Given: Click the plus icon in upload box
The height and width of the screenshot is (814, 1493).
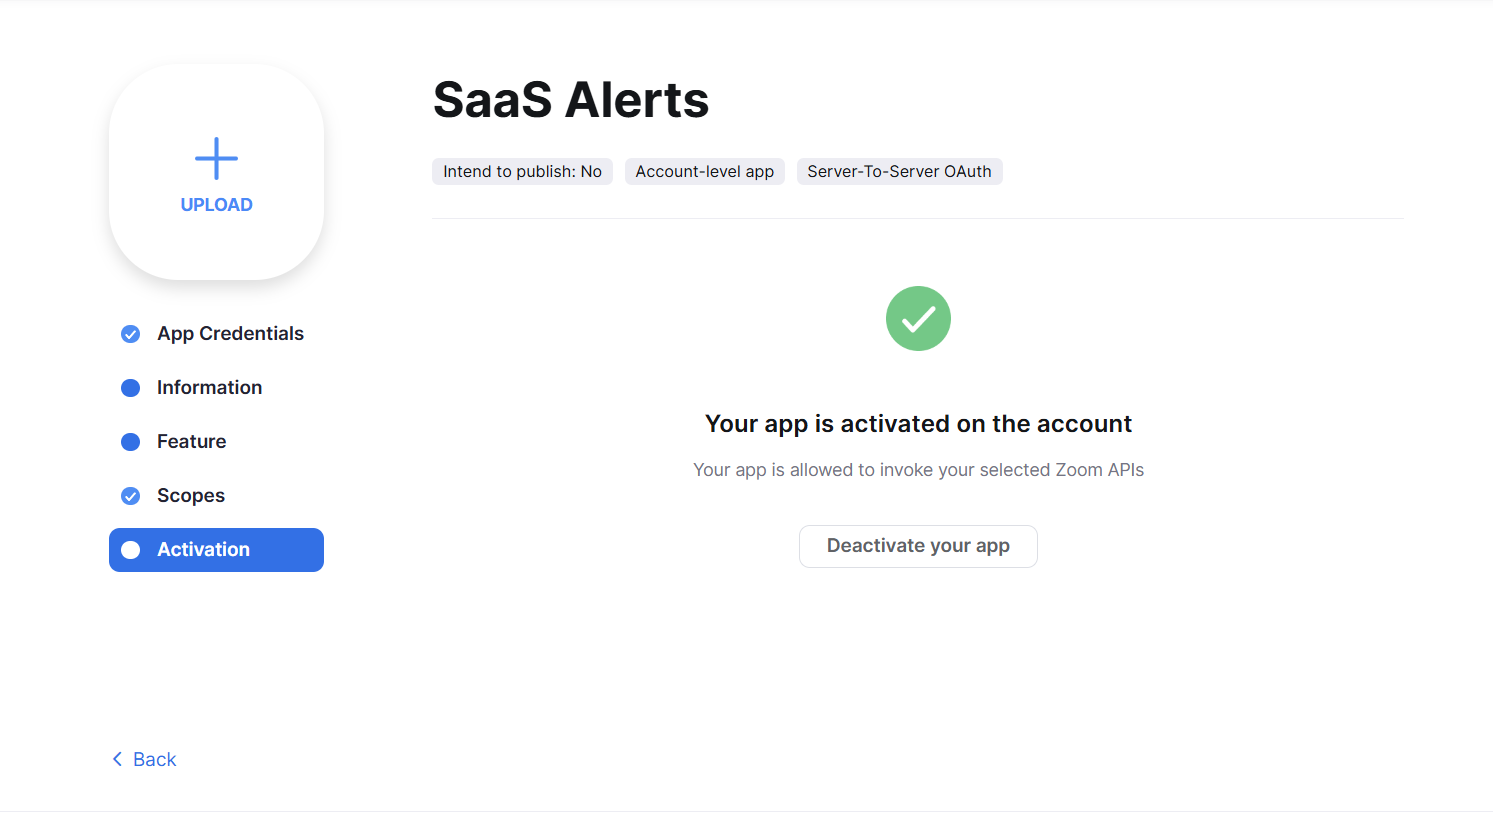Looking at the screenshot, I should [x=216, y=158].
